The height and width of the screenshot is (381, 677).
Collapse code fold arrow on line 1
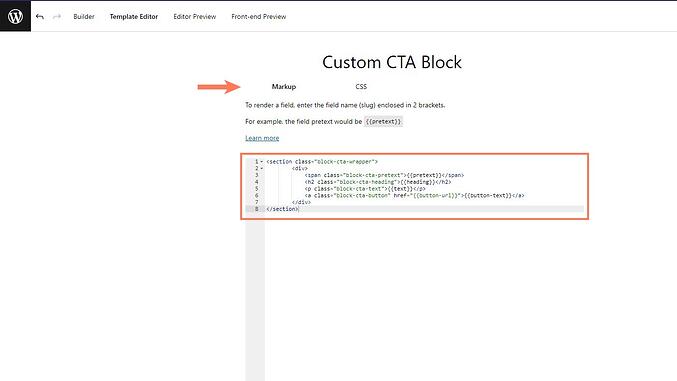pos(262,162)
